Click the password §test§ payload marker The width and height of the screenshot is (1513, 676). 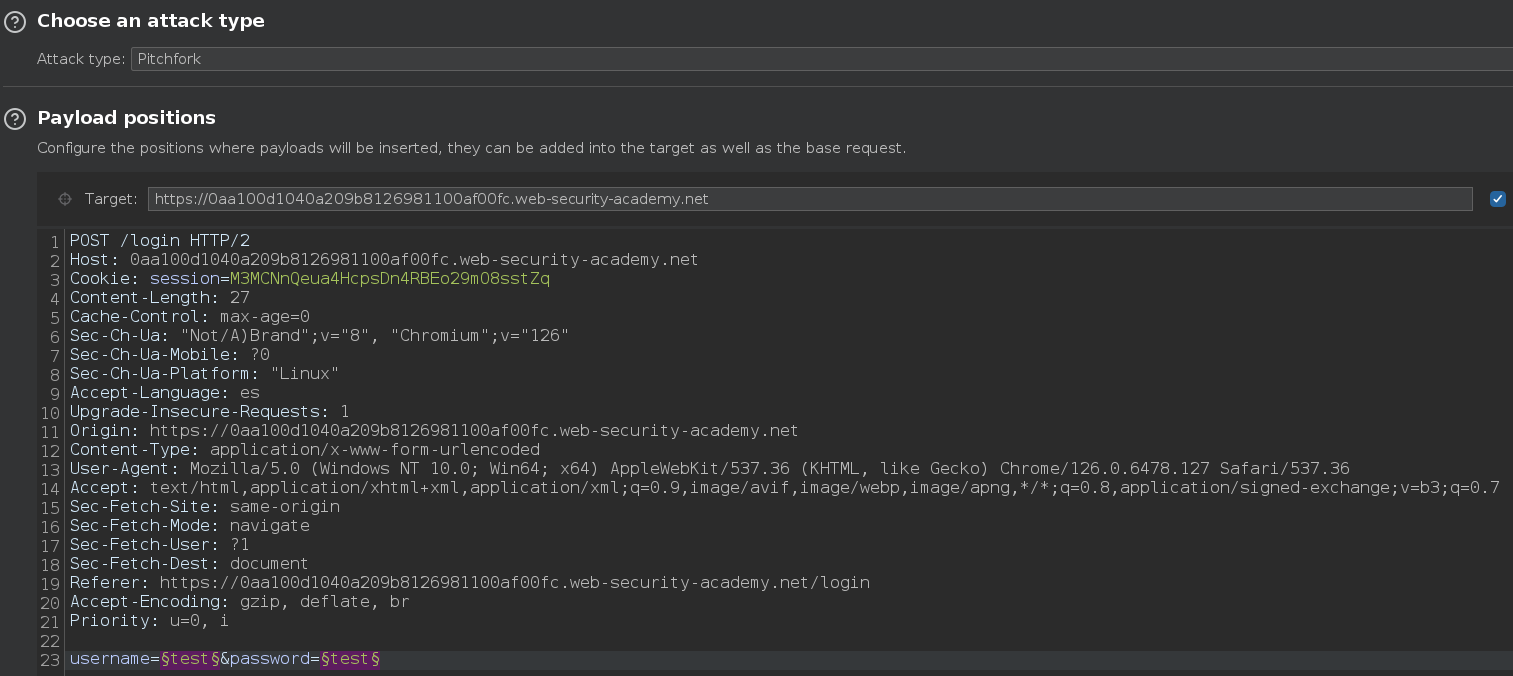click(x=350, y=660)
